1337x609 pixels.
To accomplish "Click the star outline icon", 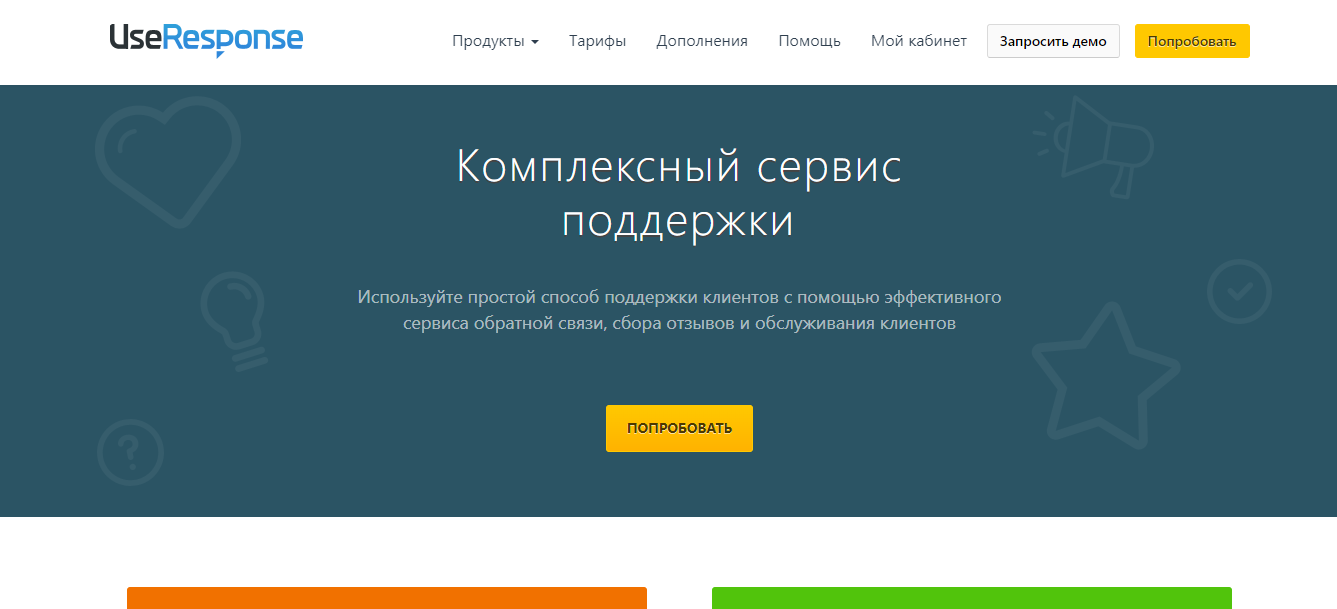I will pos(1103,380).
